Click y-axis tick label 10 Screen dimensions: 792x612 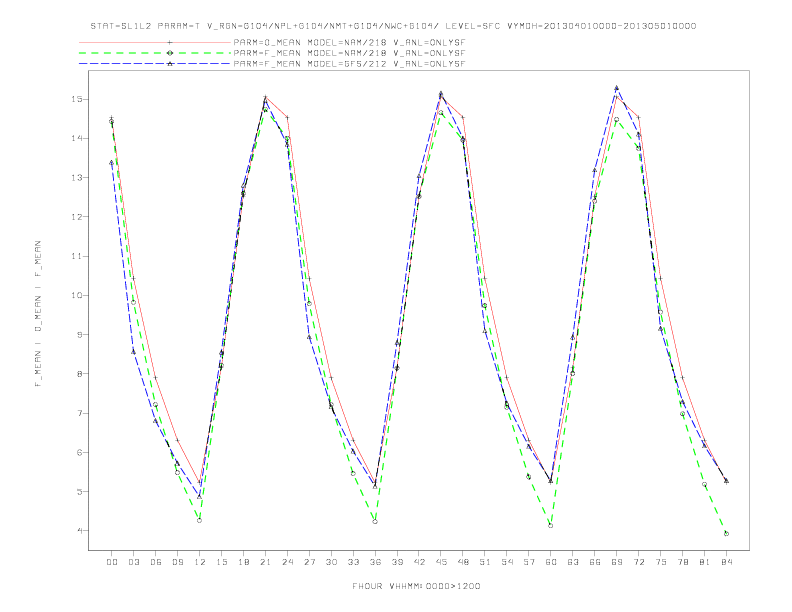coord(77,295)
